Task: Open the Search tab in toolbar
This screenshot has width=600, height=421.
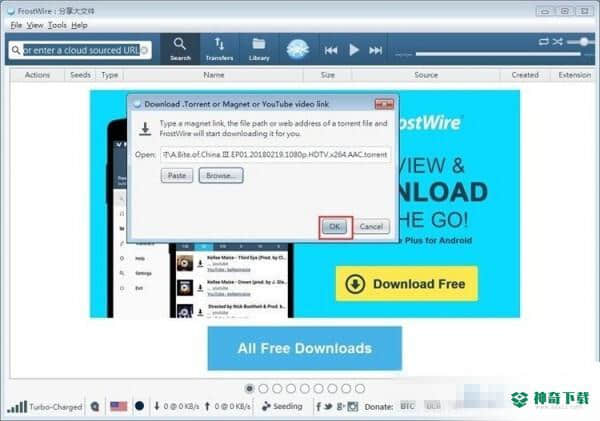Action: pyautogui.click(x=180, y=49)
